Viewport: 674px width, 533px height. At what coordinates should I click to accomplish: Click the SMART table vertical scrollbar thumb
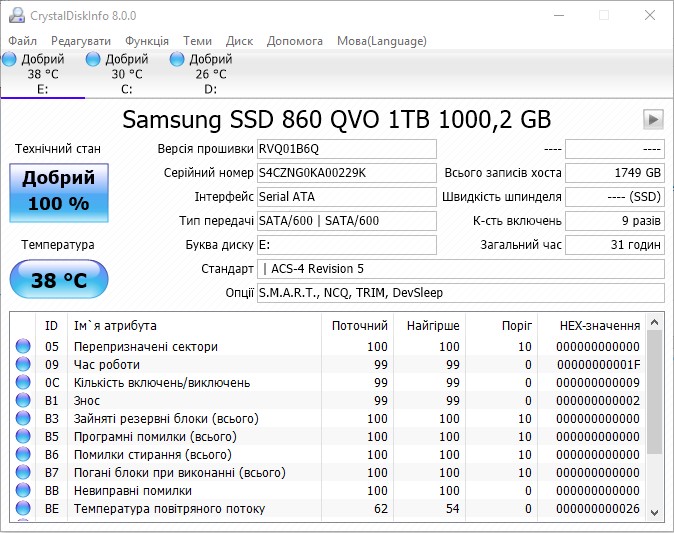[x=655, y=392]
